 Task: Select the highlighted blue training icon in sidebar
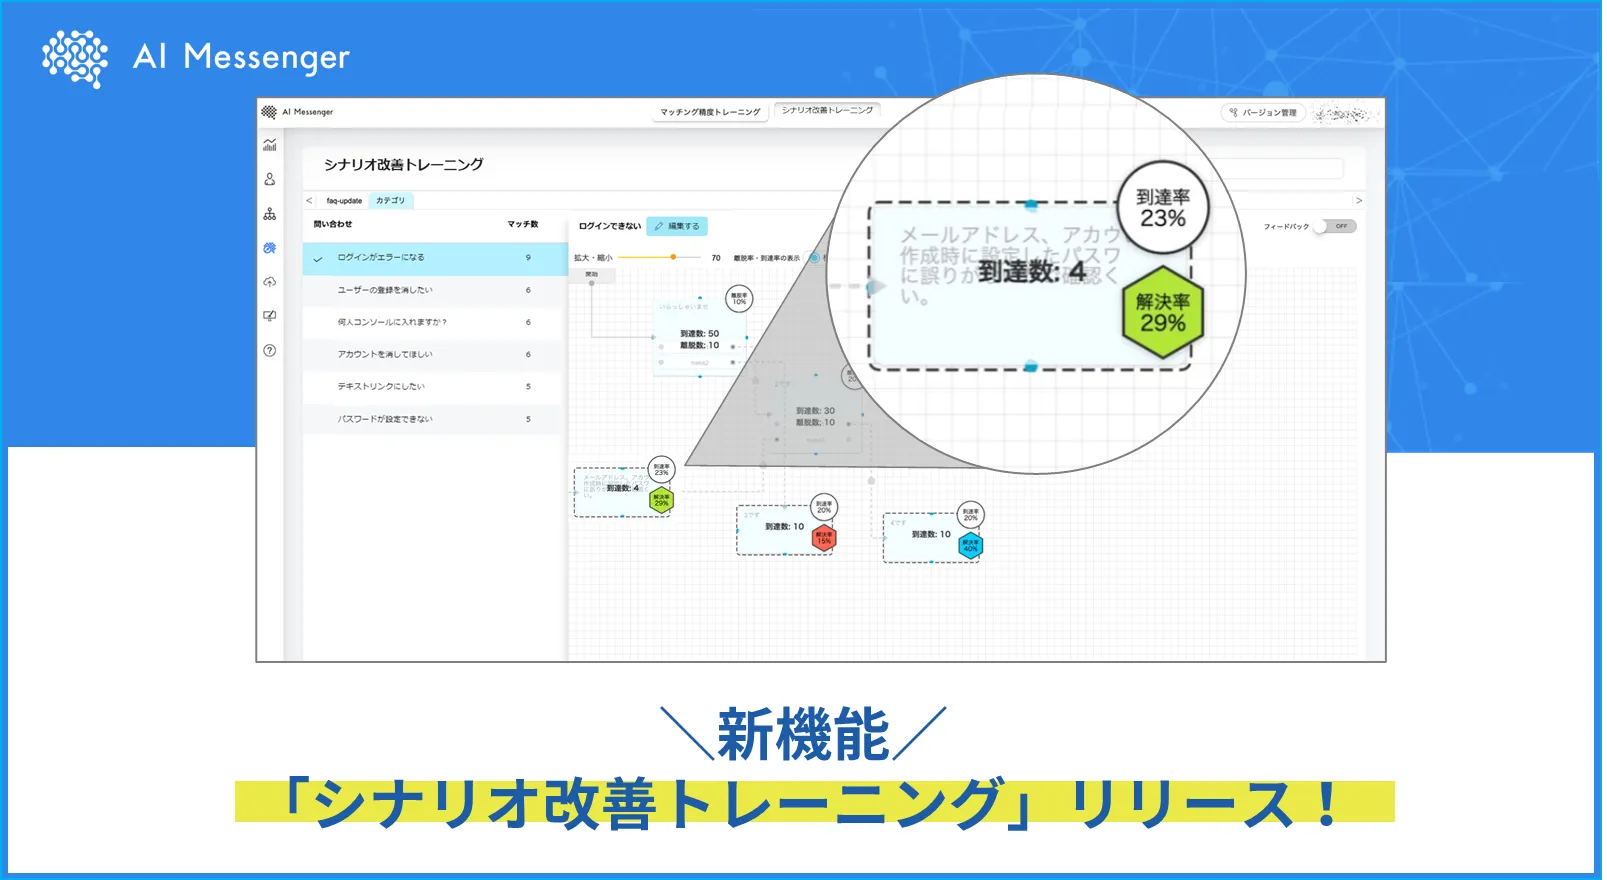(270, 248)
